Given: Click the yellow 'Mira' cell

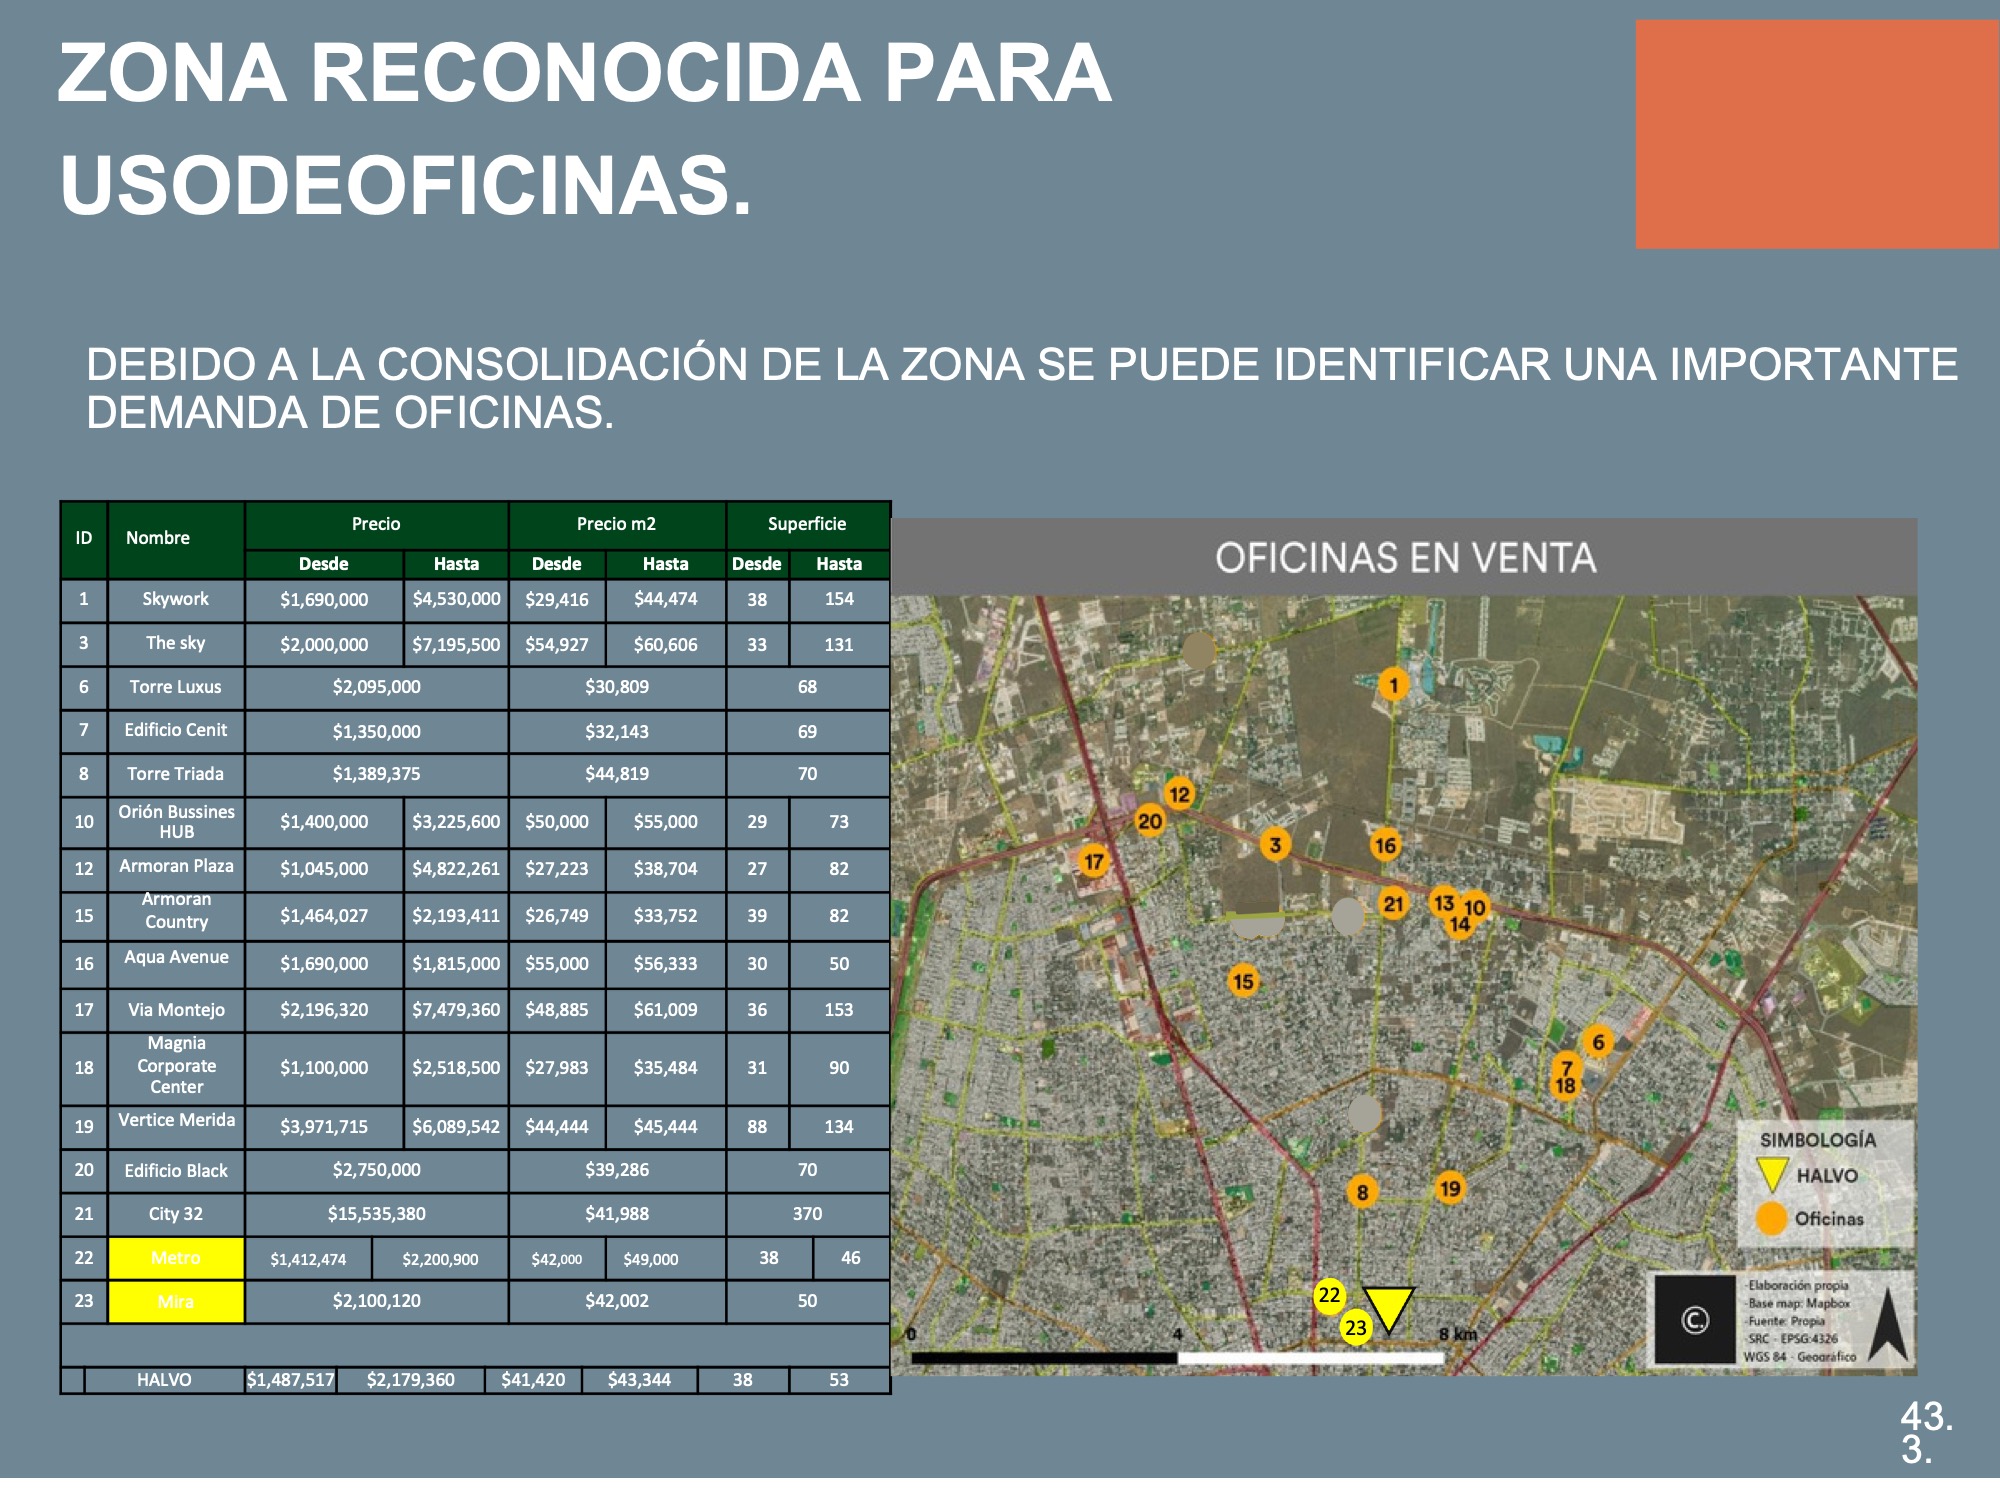Looking at the screenshot, I should 176,1302.
